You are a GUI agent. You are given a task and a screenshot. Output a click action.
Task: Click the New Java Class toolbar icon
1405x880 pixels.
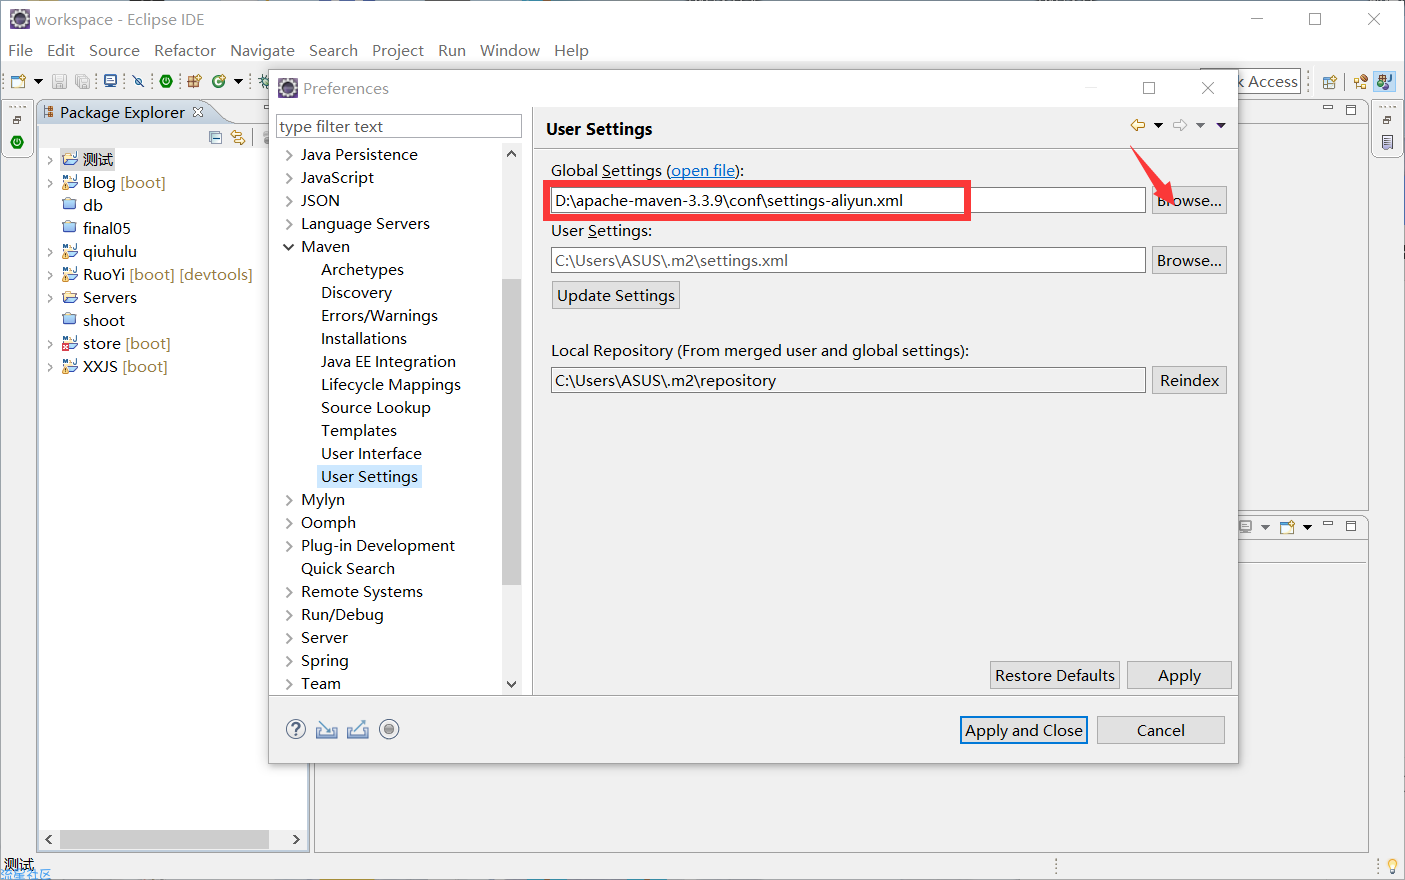click(x=218, y=81)
